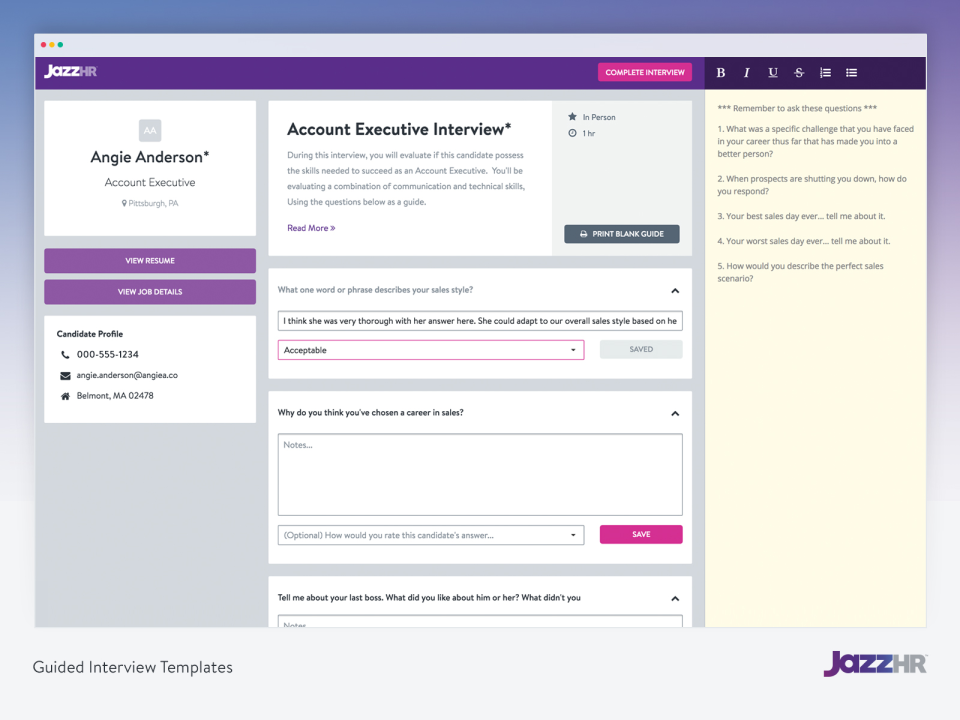Image resolution: width=960 pixels, height=720 pixels.
Task: Open Angie Anderson's resume
Action: click(149, 259)
